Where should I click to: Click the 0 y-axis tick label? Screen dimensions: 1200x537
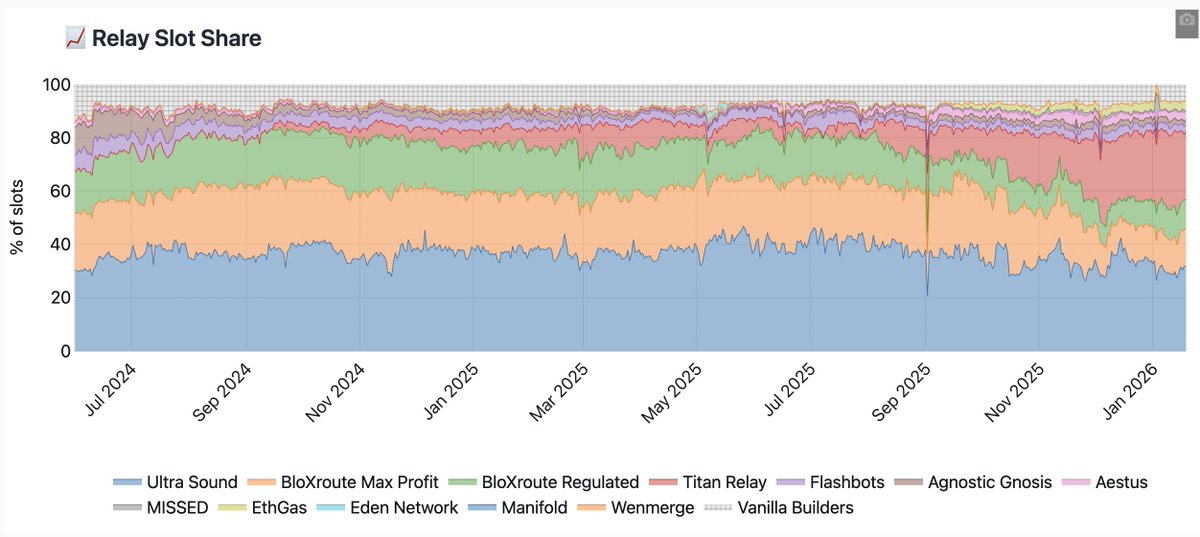(x=66, y=351)
